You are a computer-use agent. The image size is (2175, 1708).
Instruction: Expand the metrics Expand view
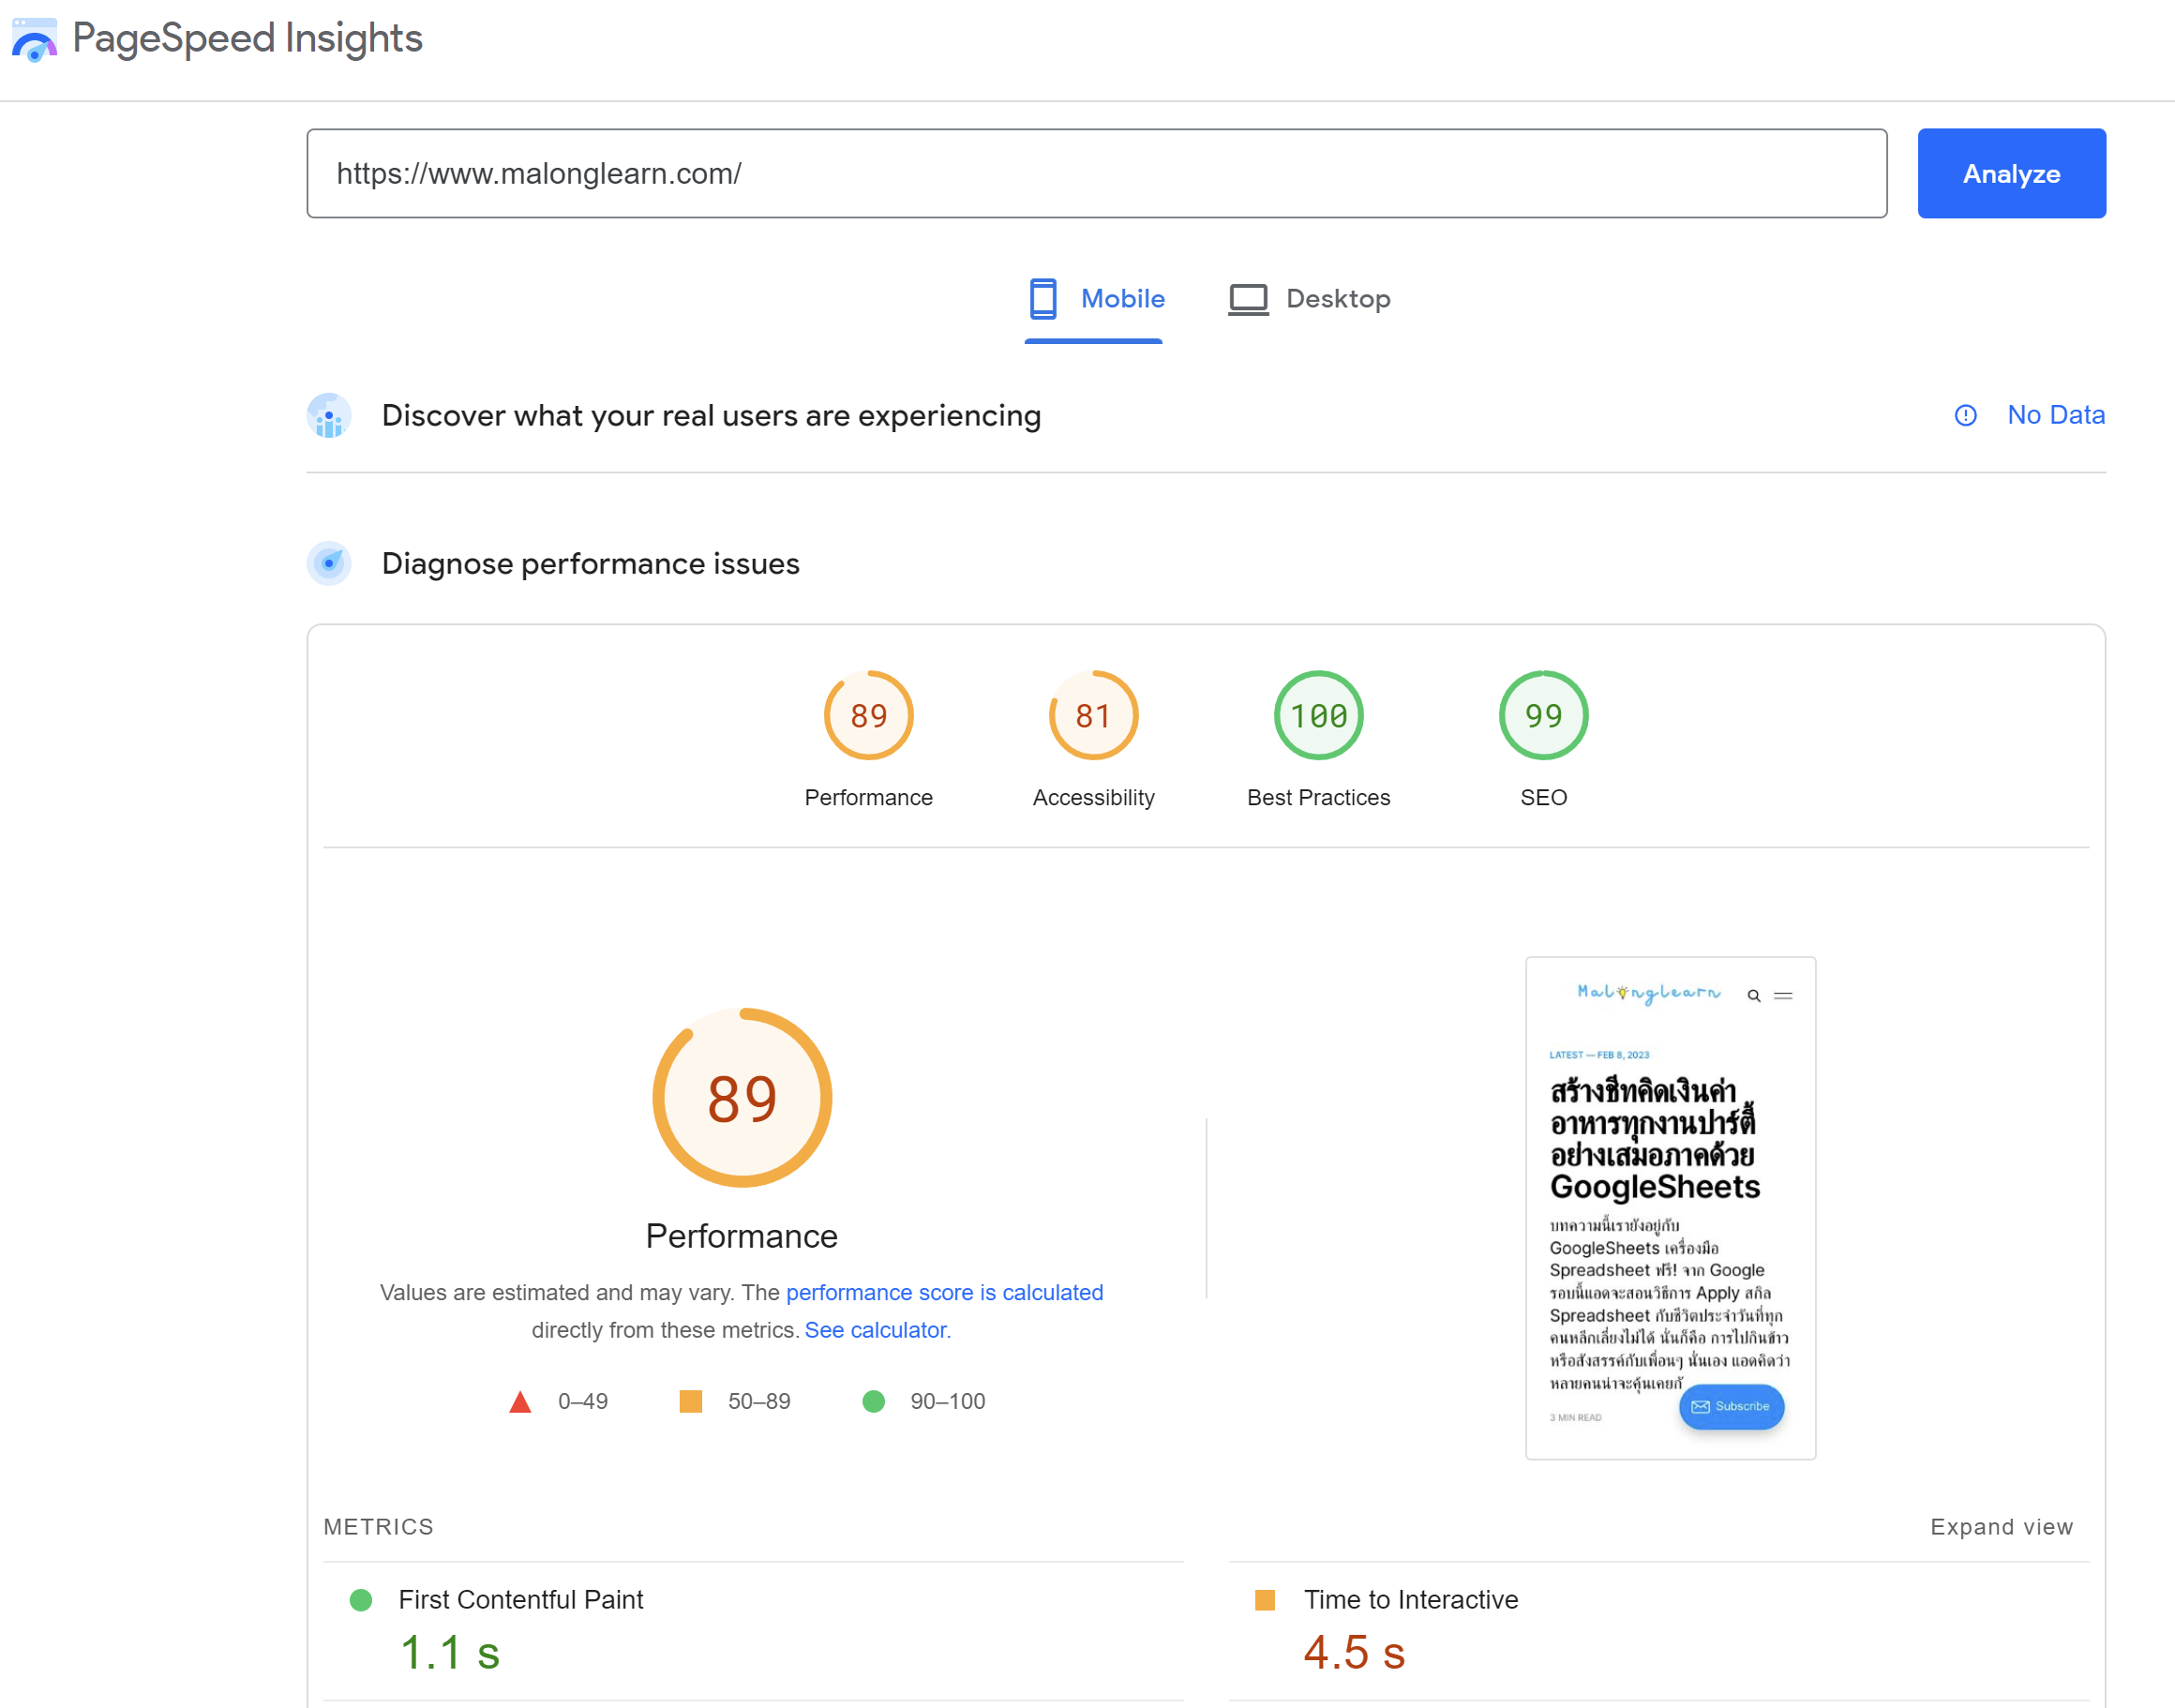pos(2002,1524)
